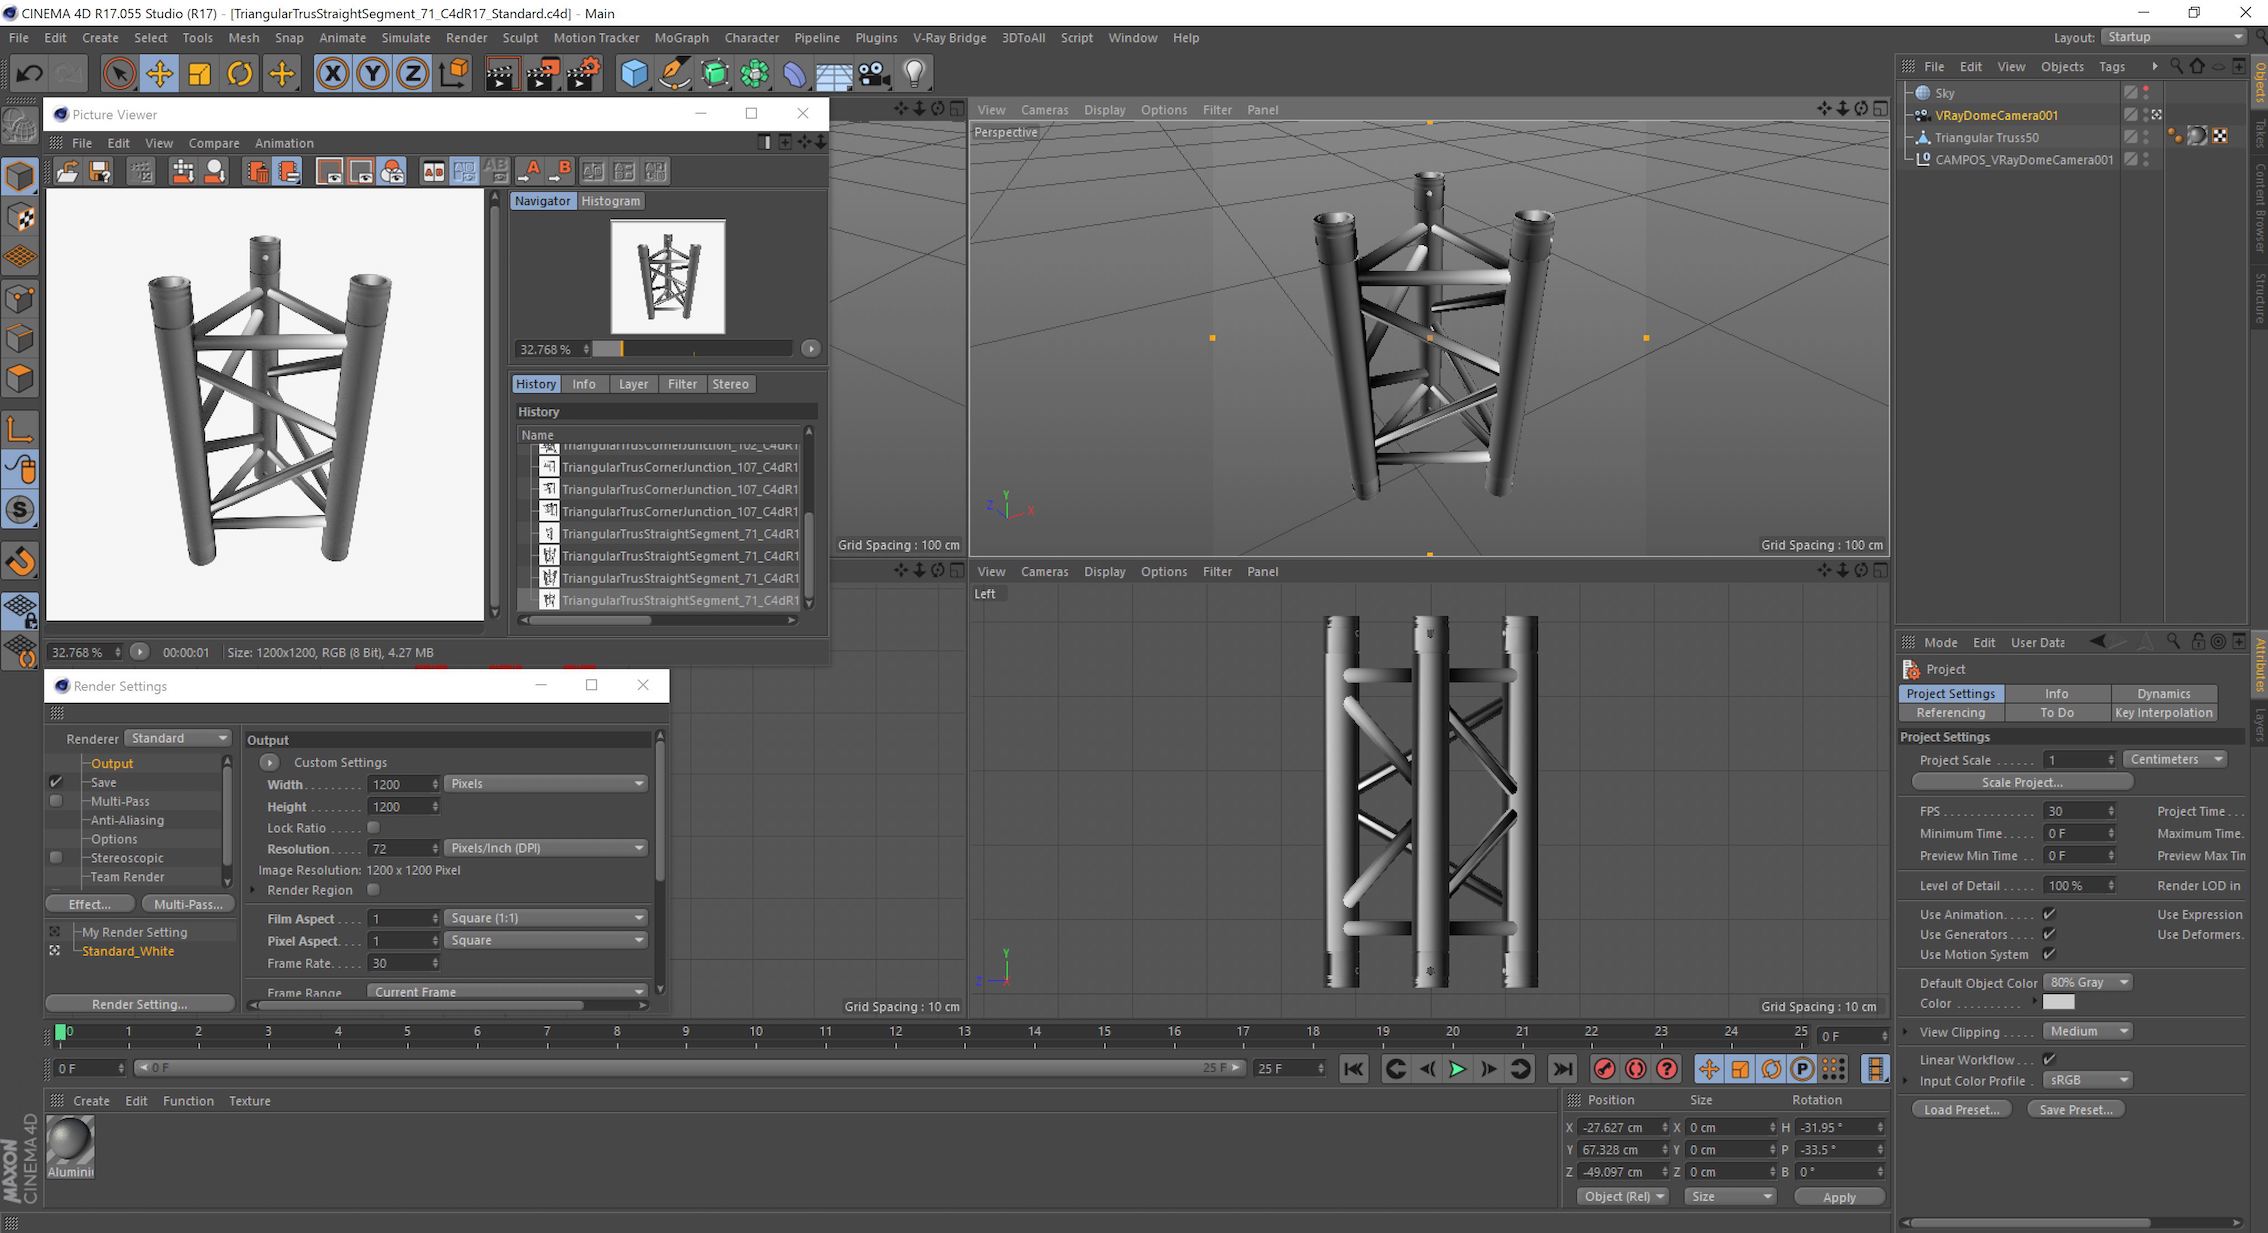
Task: Expand the Input Color Profile sRGB dropdown
Action: pyautogui.click(x=2088, y=1080)
